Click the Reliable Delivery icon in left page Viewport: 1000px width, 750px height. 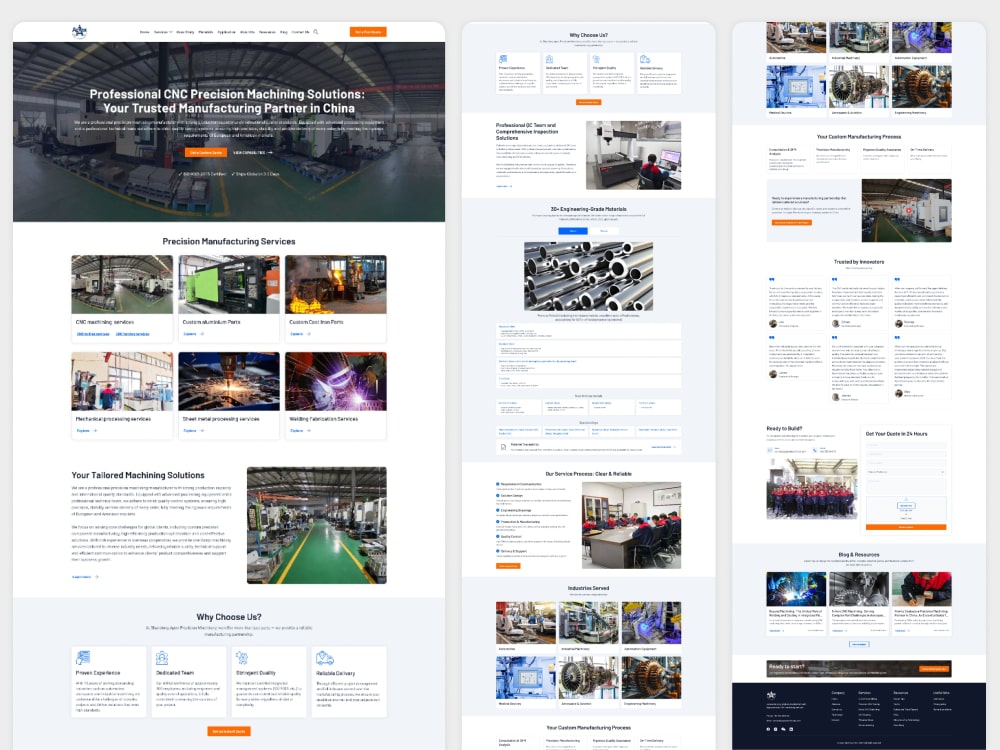click(325, 658)
